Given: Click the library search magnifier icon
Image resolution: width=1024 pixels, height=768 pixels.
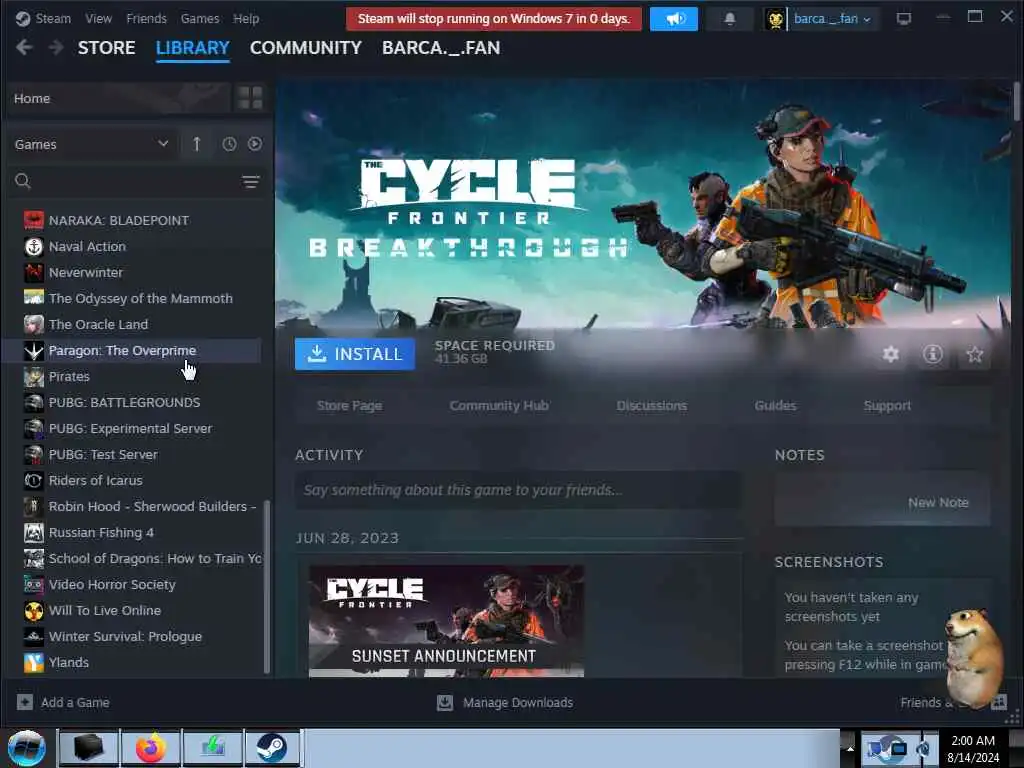Looking at the screenshot, I should tap(23, 181).
